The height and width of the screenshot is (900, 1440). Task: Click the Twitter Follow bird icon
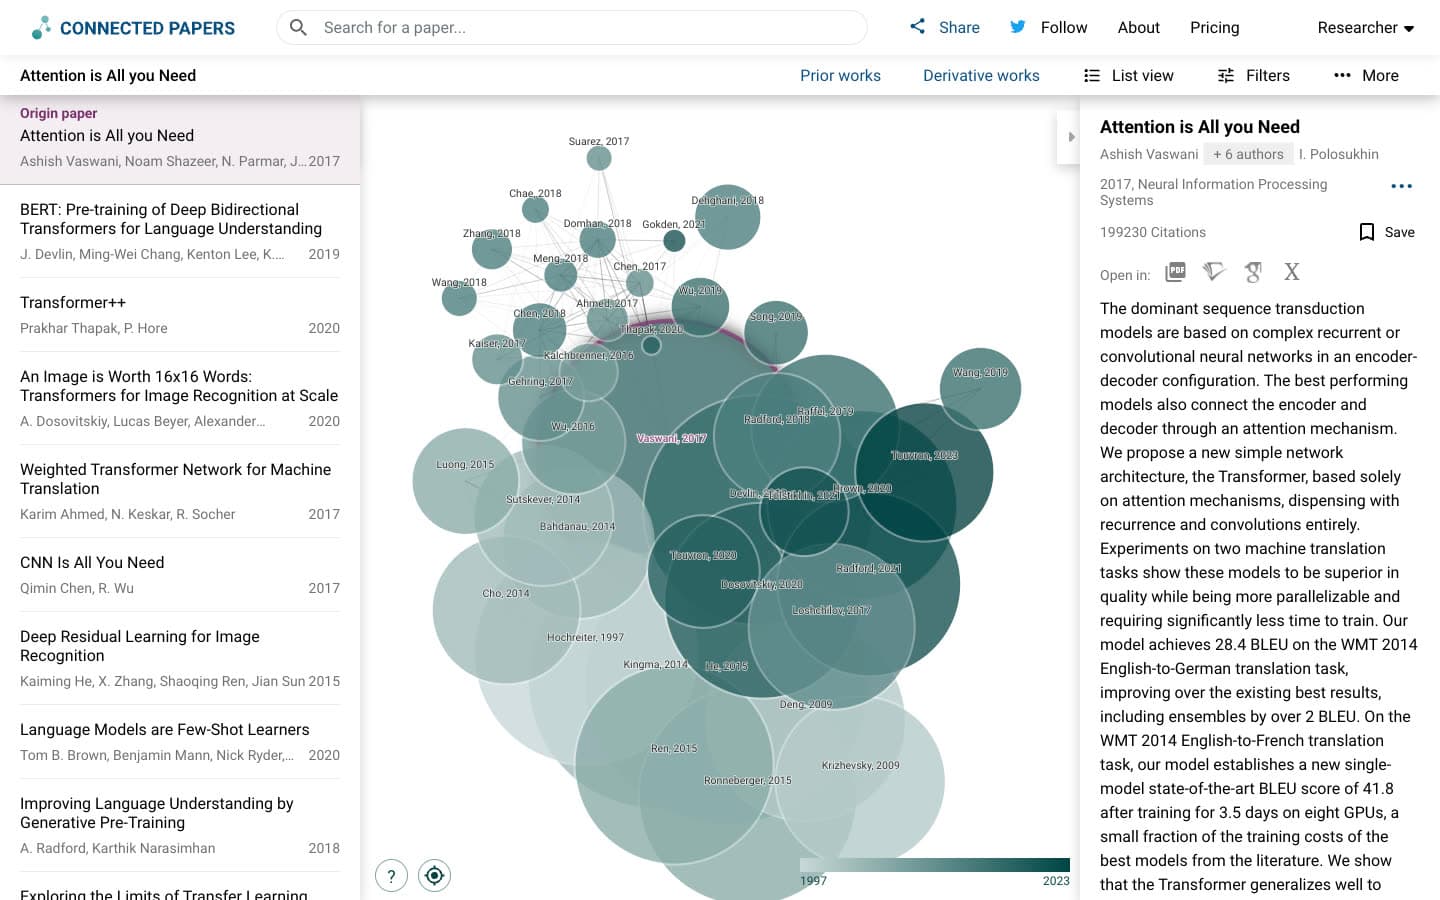[x=1018, y=27]
